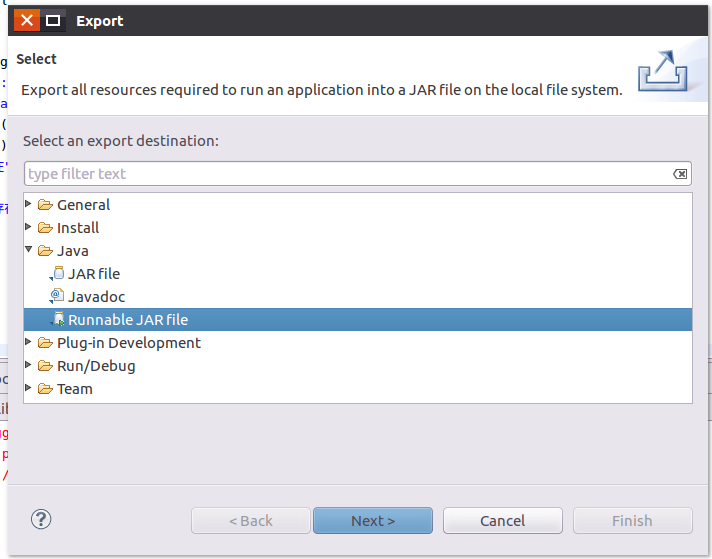This screenshot has width=712, height=559.
Task: Select the Run/Debug tree entry
Action: click(96, 366)
